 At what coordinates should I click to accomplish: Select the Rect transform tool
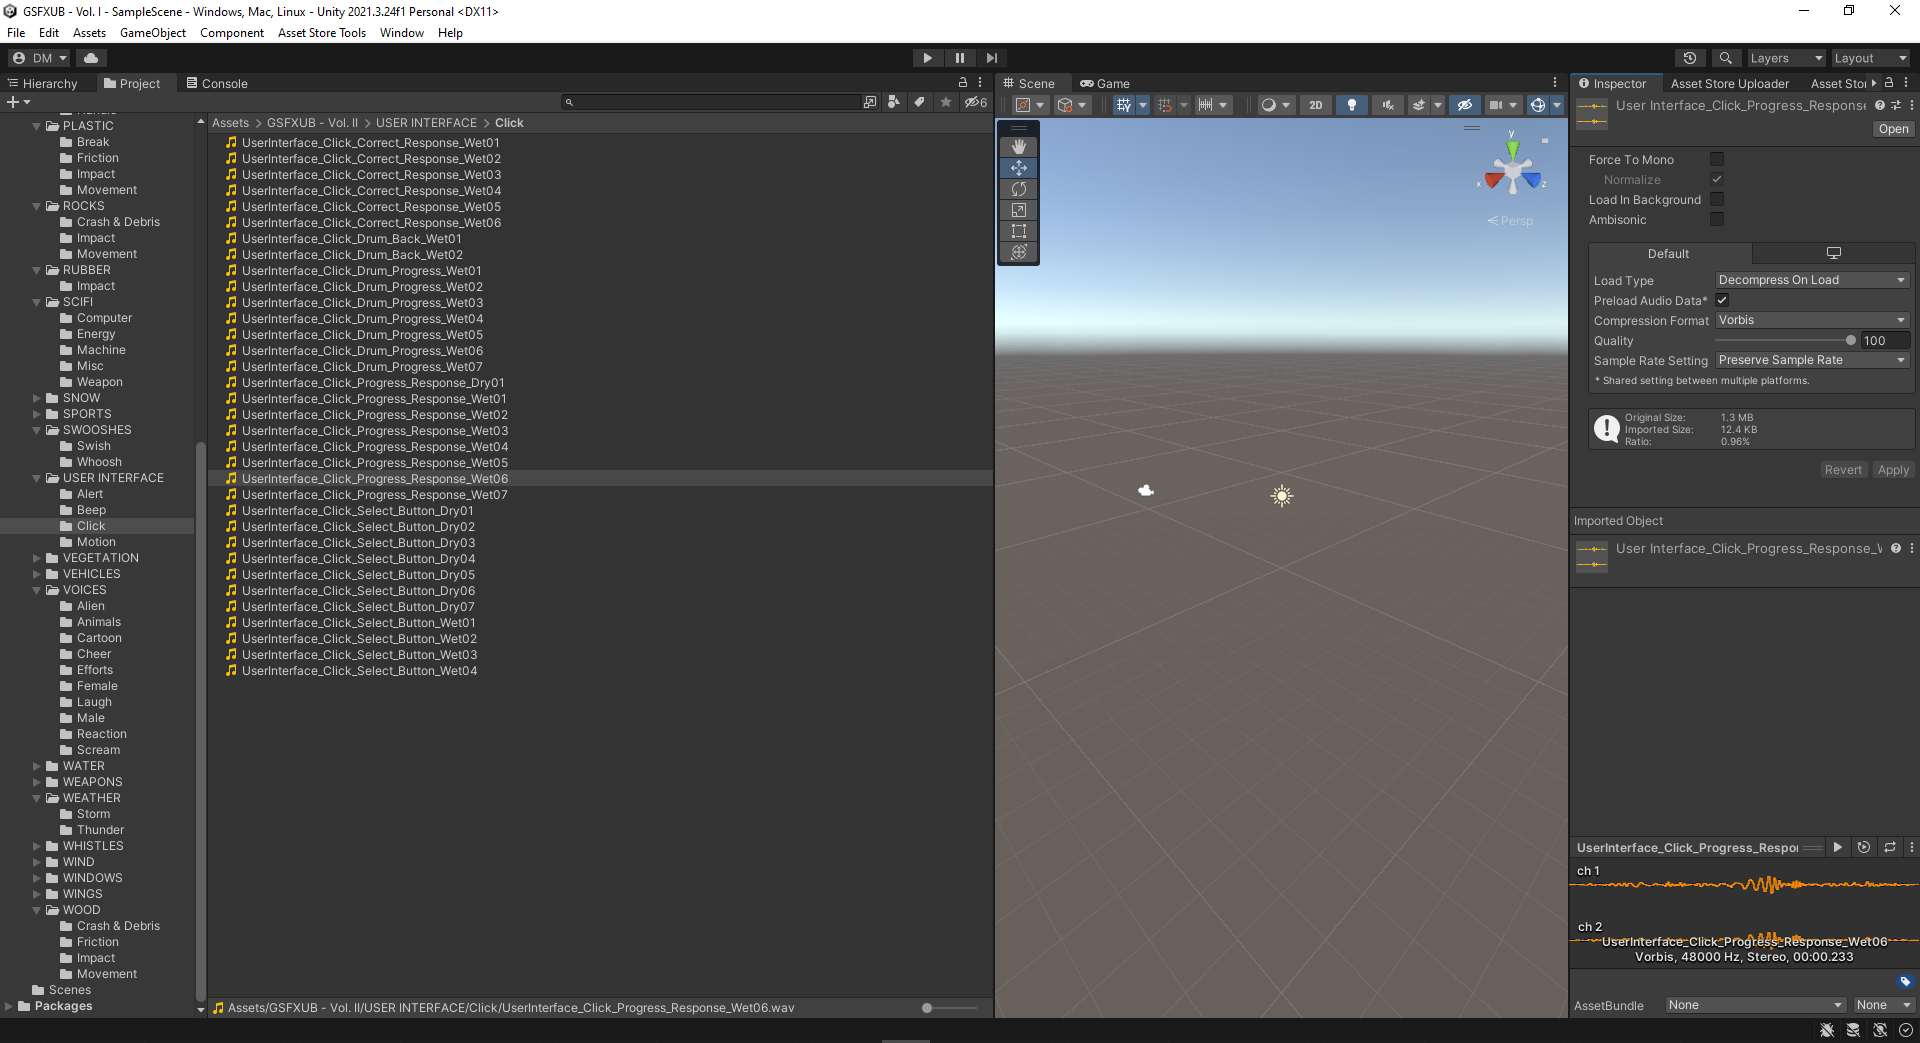(1019, 231)
